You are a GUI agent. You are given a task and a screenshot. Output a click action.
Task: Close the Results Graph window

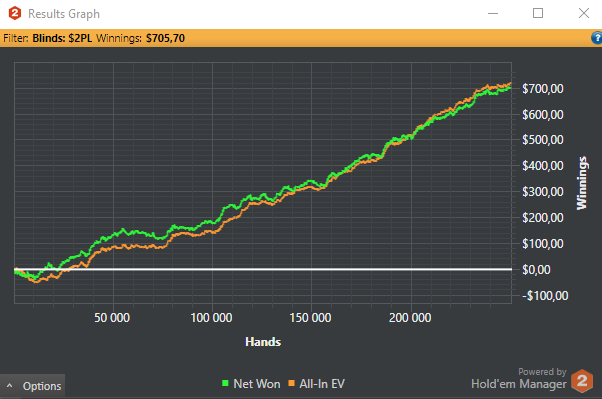tap(584, 13)
